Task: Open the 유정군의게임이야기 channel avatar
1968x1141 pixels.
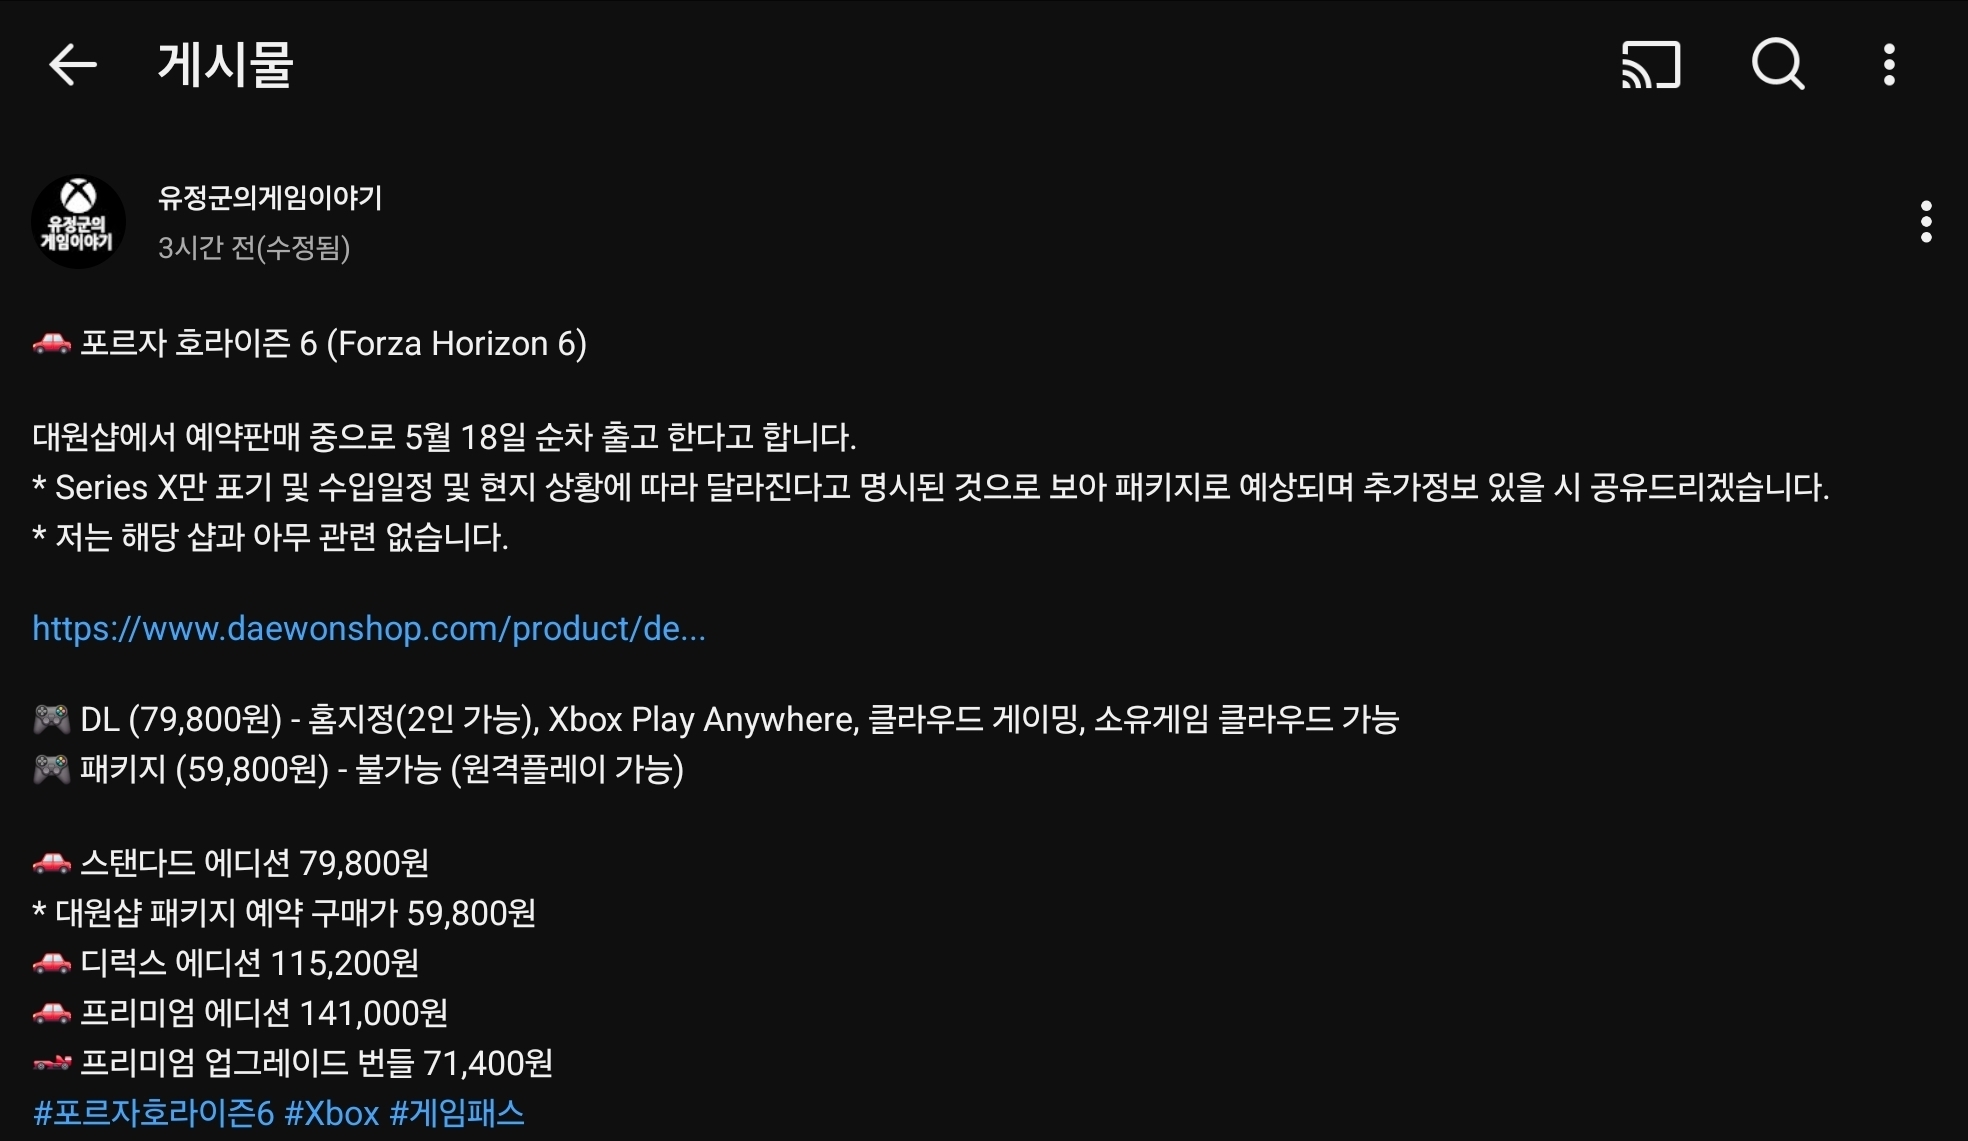Action: coord(79,222)
